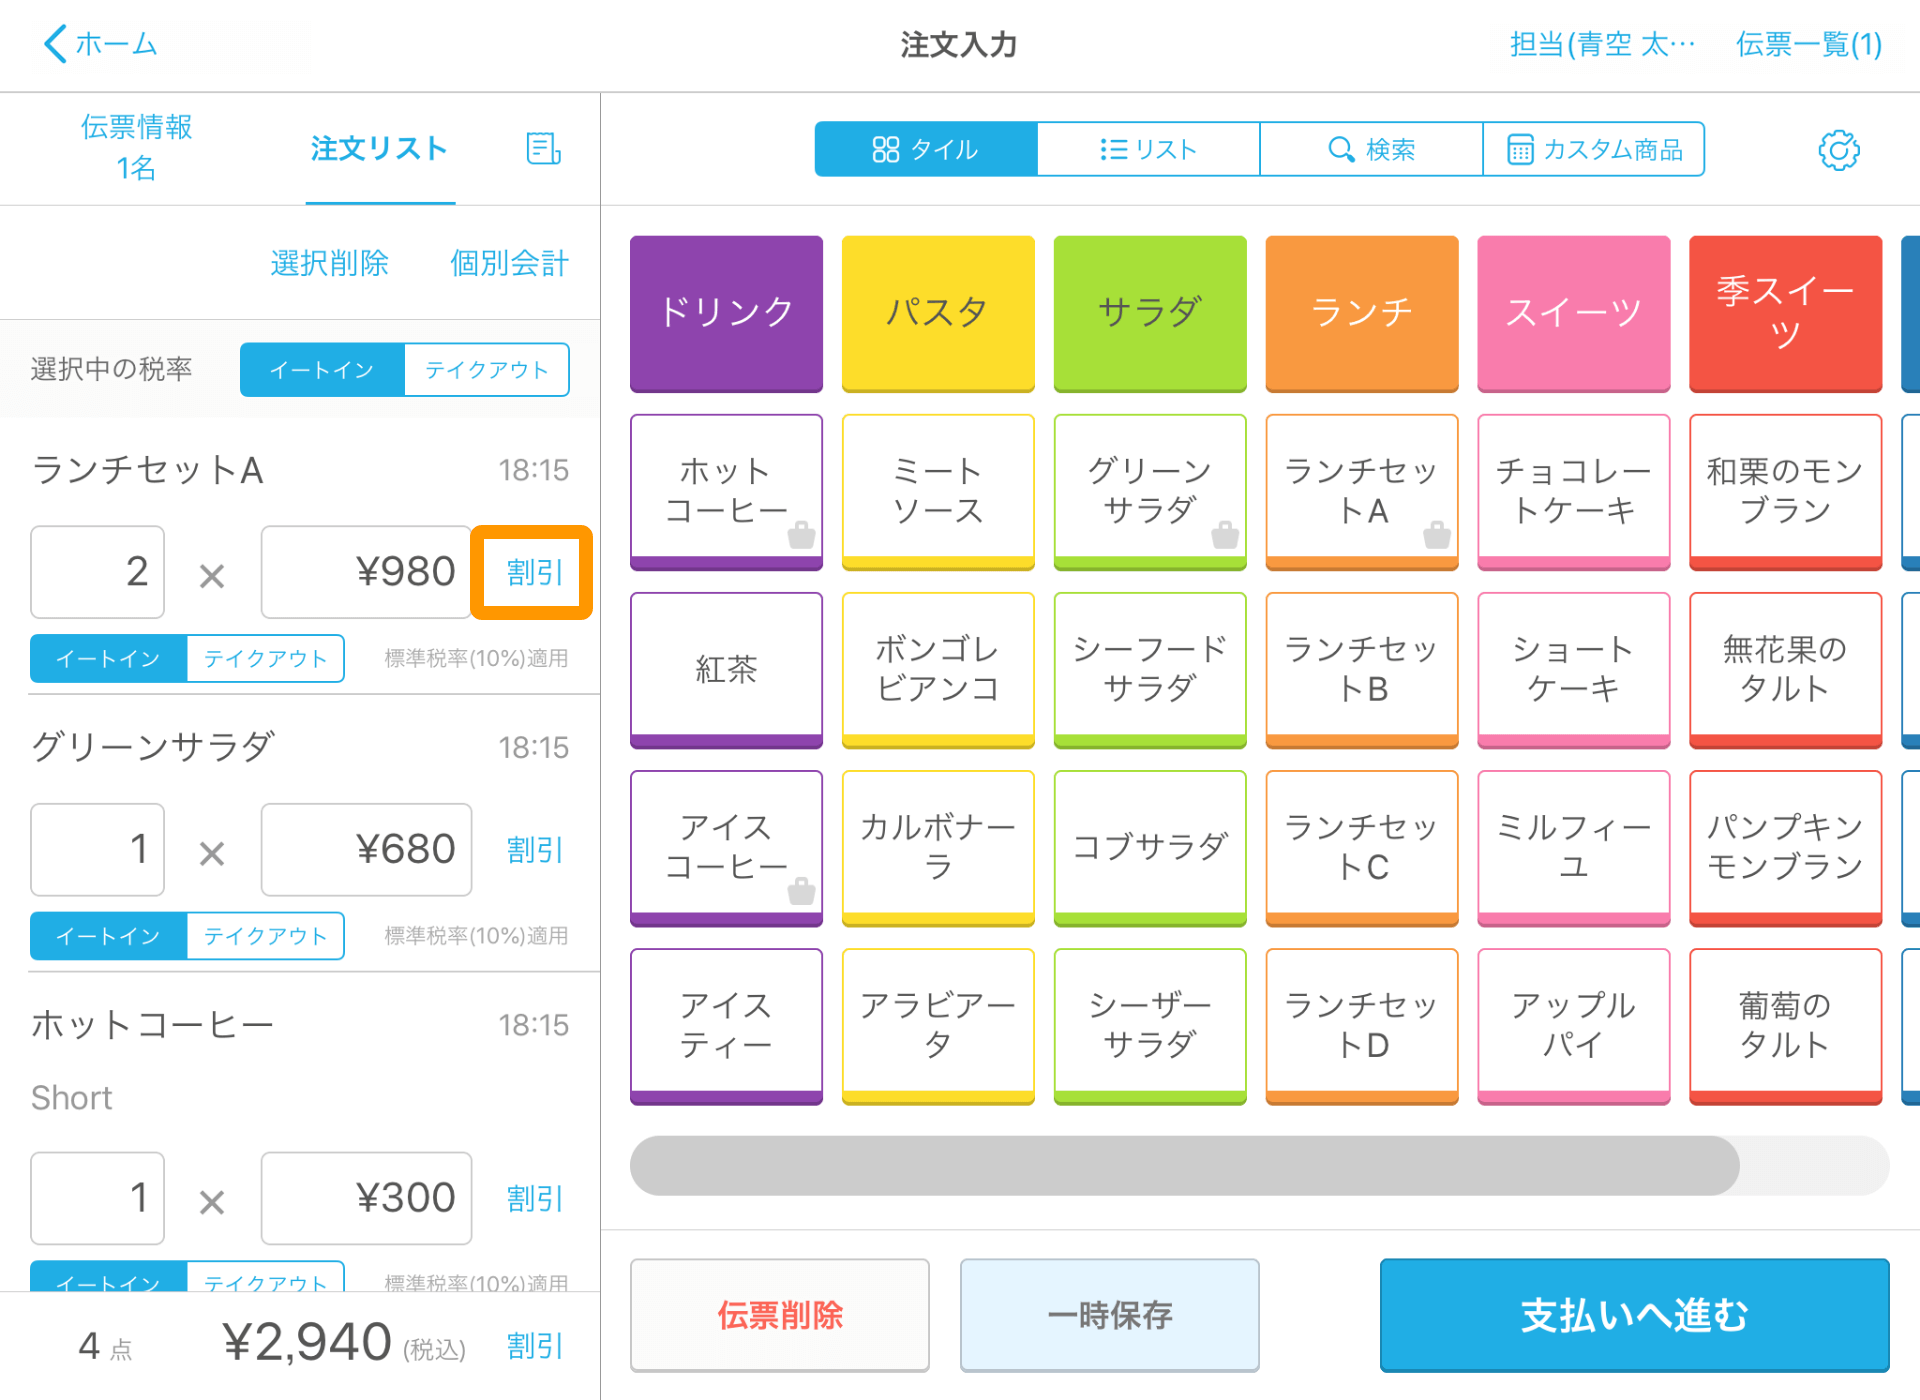Screen dimensions: 1920x1400
Task: Open the 担当 staff selector
Action: pyautogui.click(x=1602, y=45)
